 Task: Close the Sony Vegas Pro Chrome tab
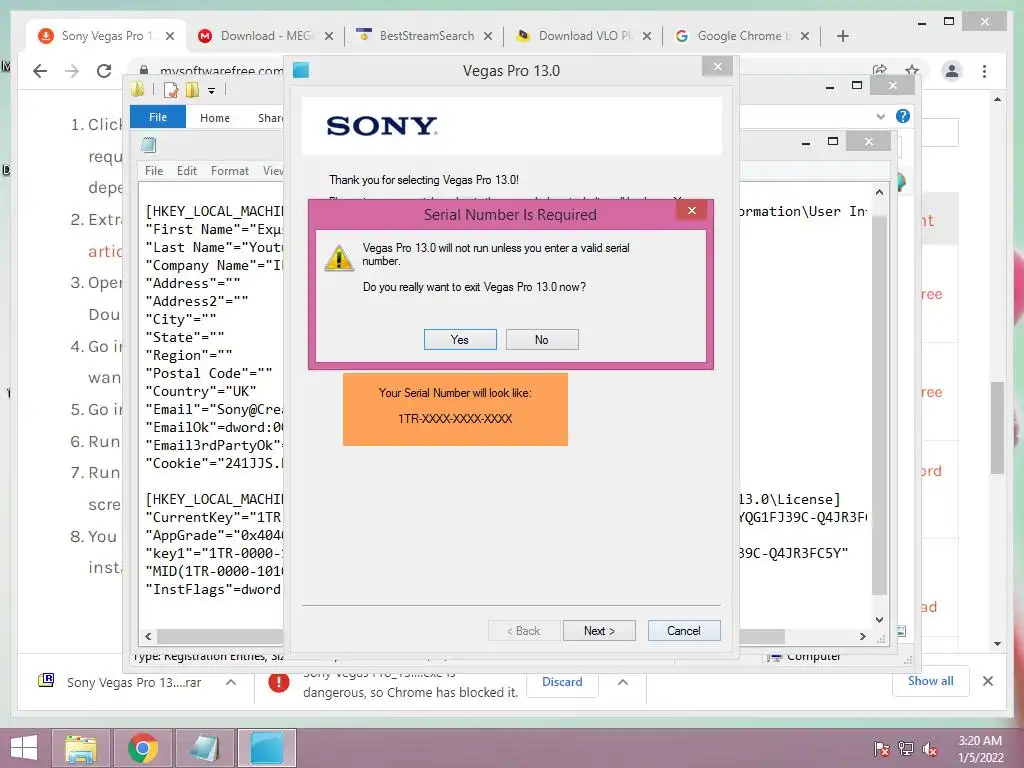[170, 36]
